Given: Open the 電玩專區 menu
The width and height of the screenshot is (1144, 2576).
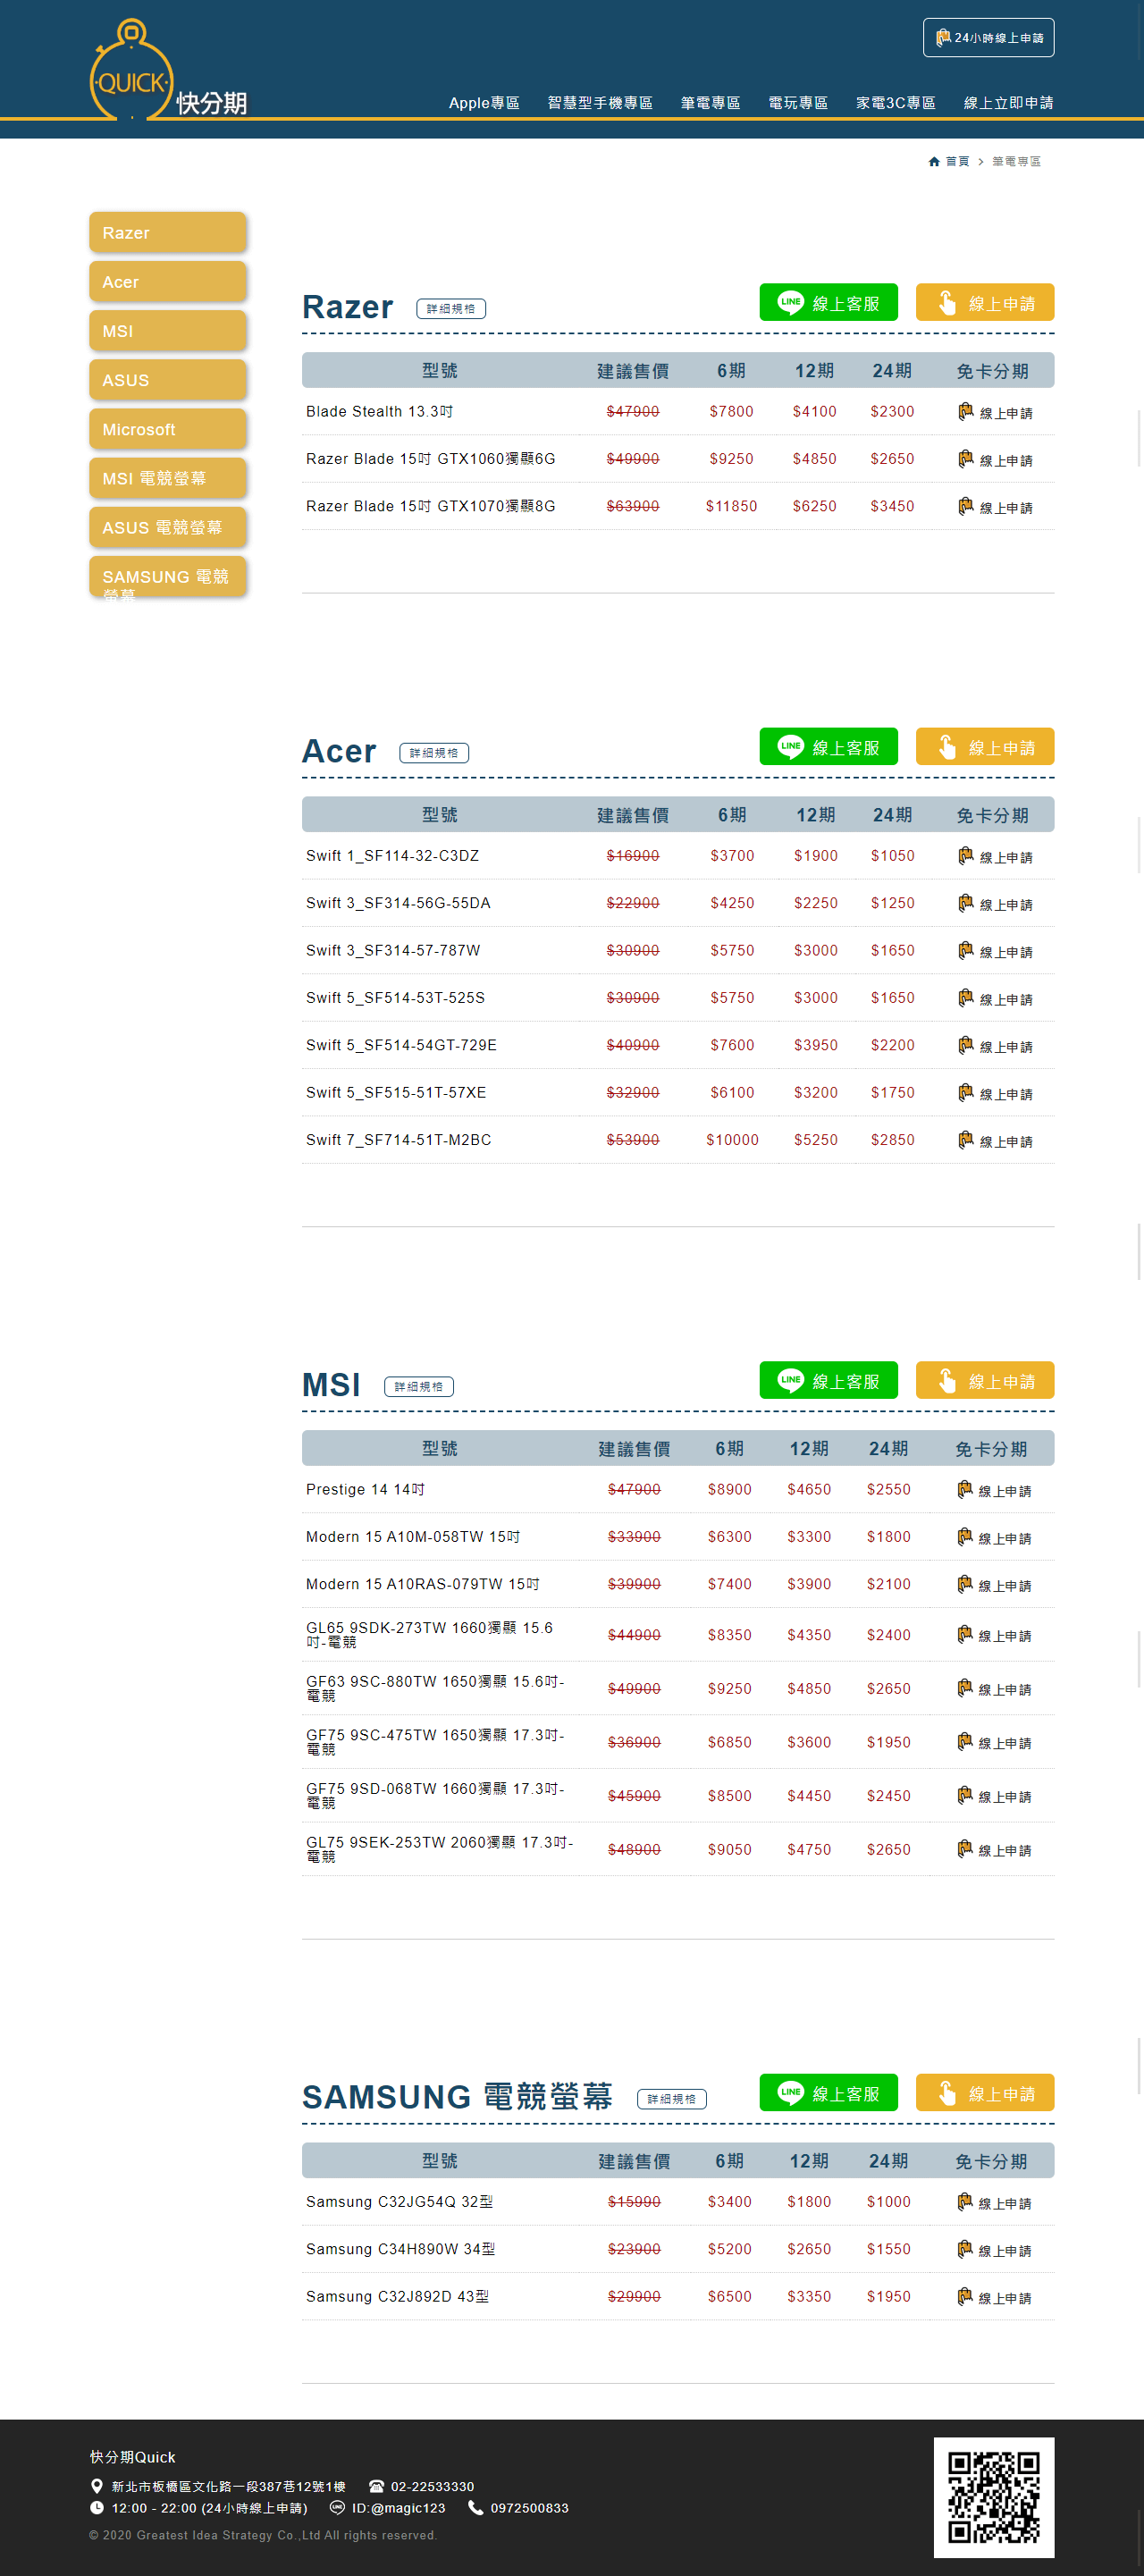Looking at the screenshot, I should (798, 103).
